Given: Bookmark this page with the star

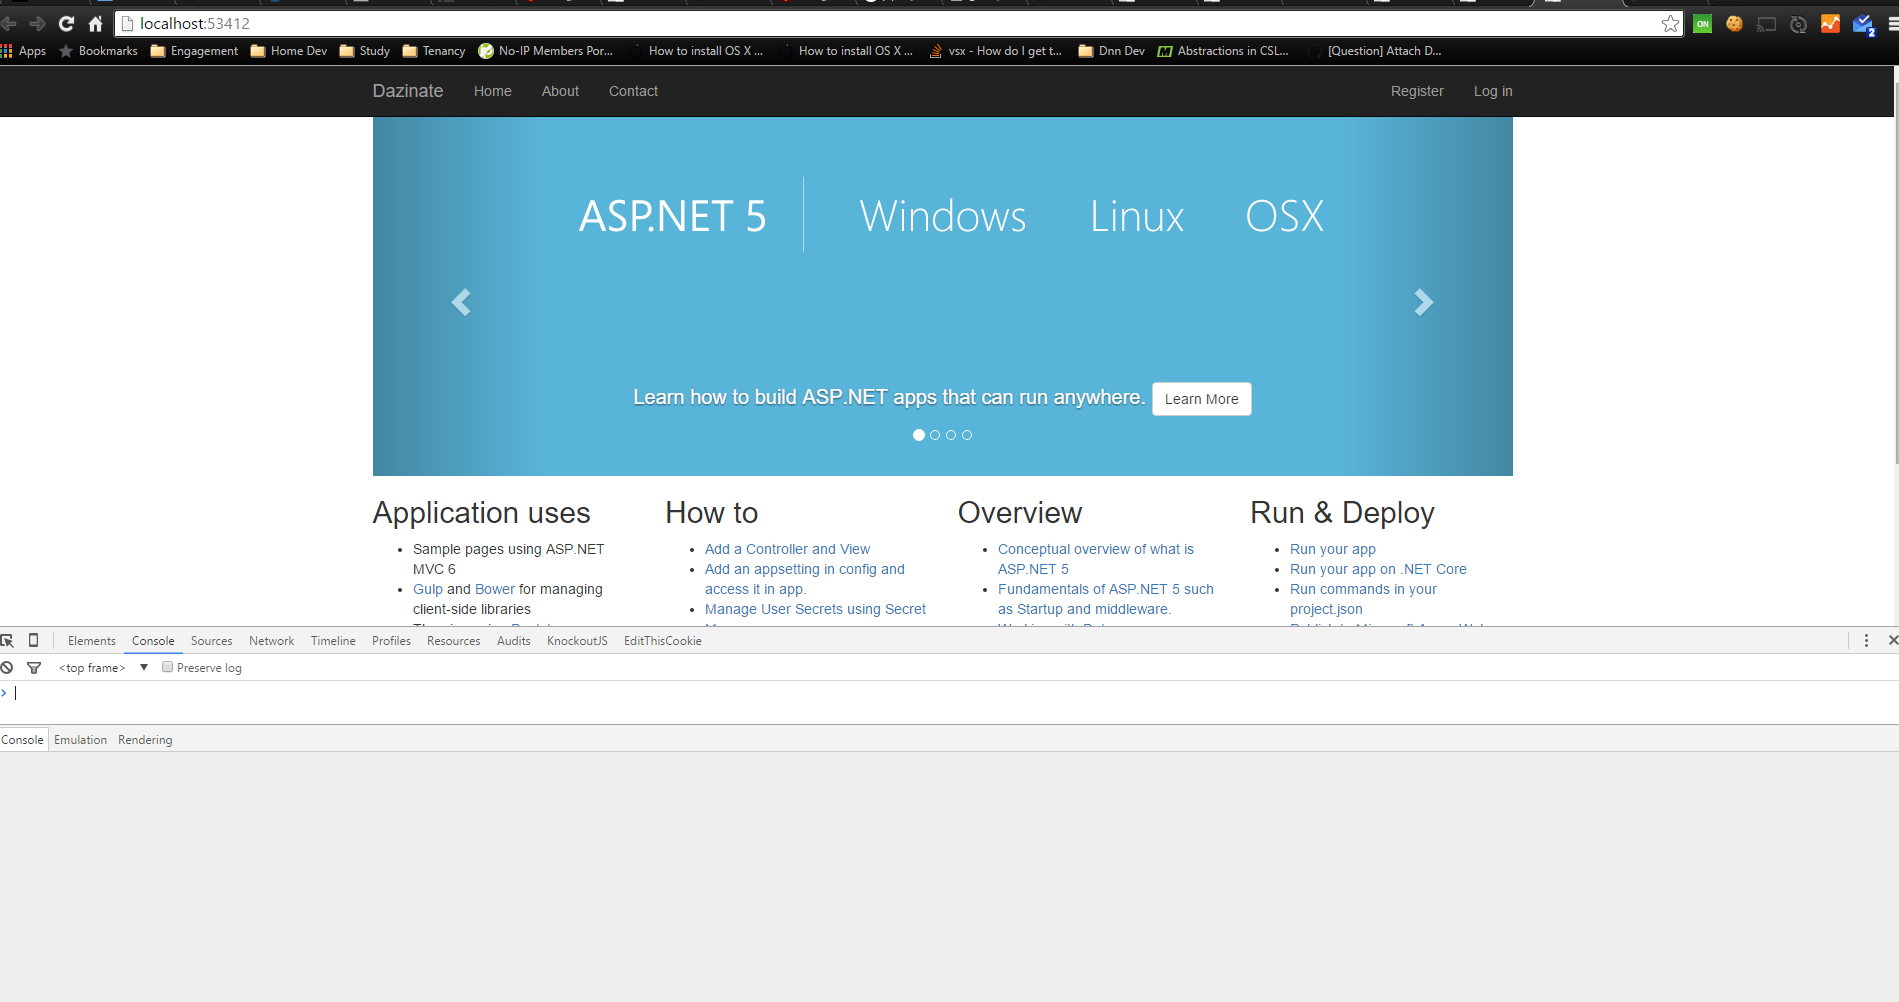Looking at the screenshot, I should coord(1670,24).
